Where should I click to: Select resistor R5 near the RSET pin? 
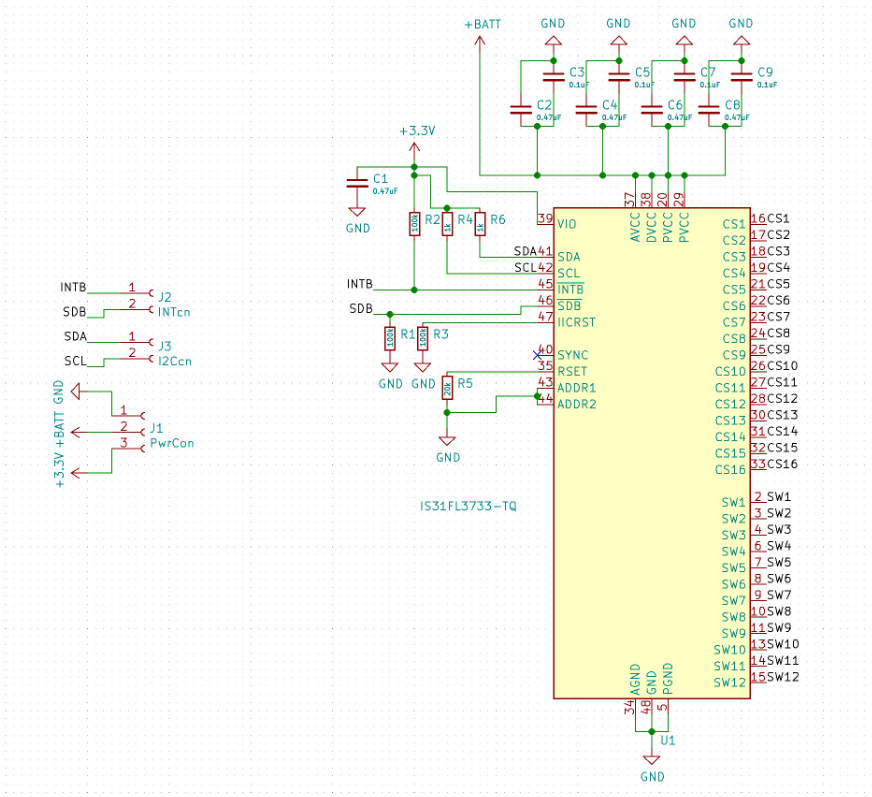point(447,386)
